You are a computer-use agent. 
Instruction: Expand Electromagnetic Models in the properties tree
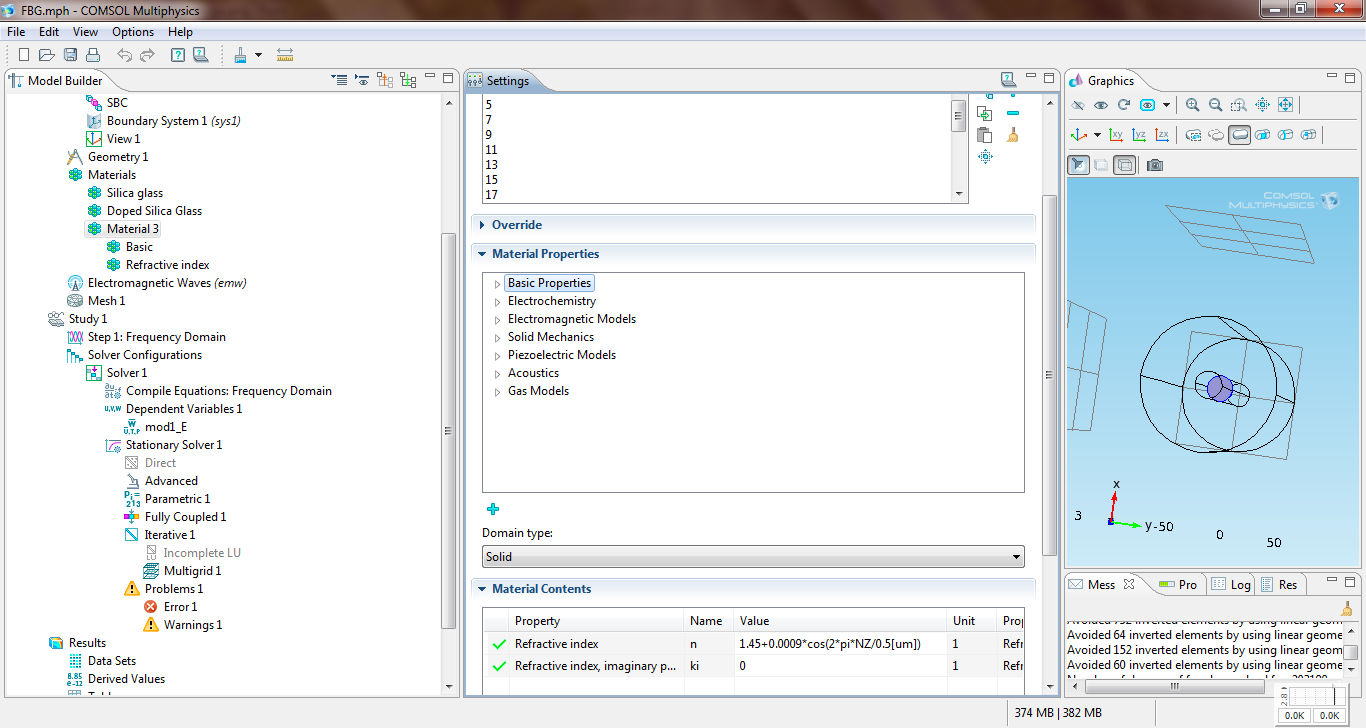pos(497,320)
